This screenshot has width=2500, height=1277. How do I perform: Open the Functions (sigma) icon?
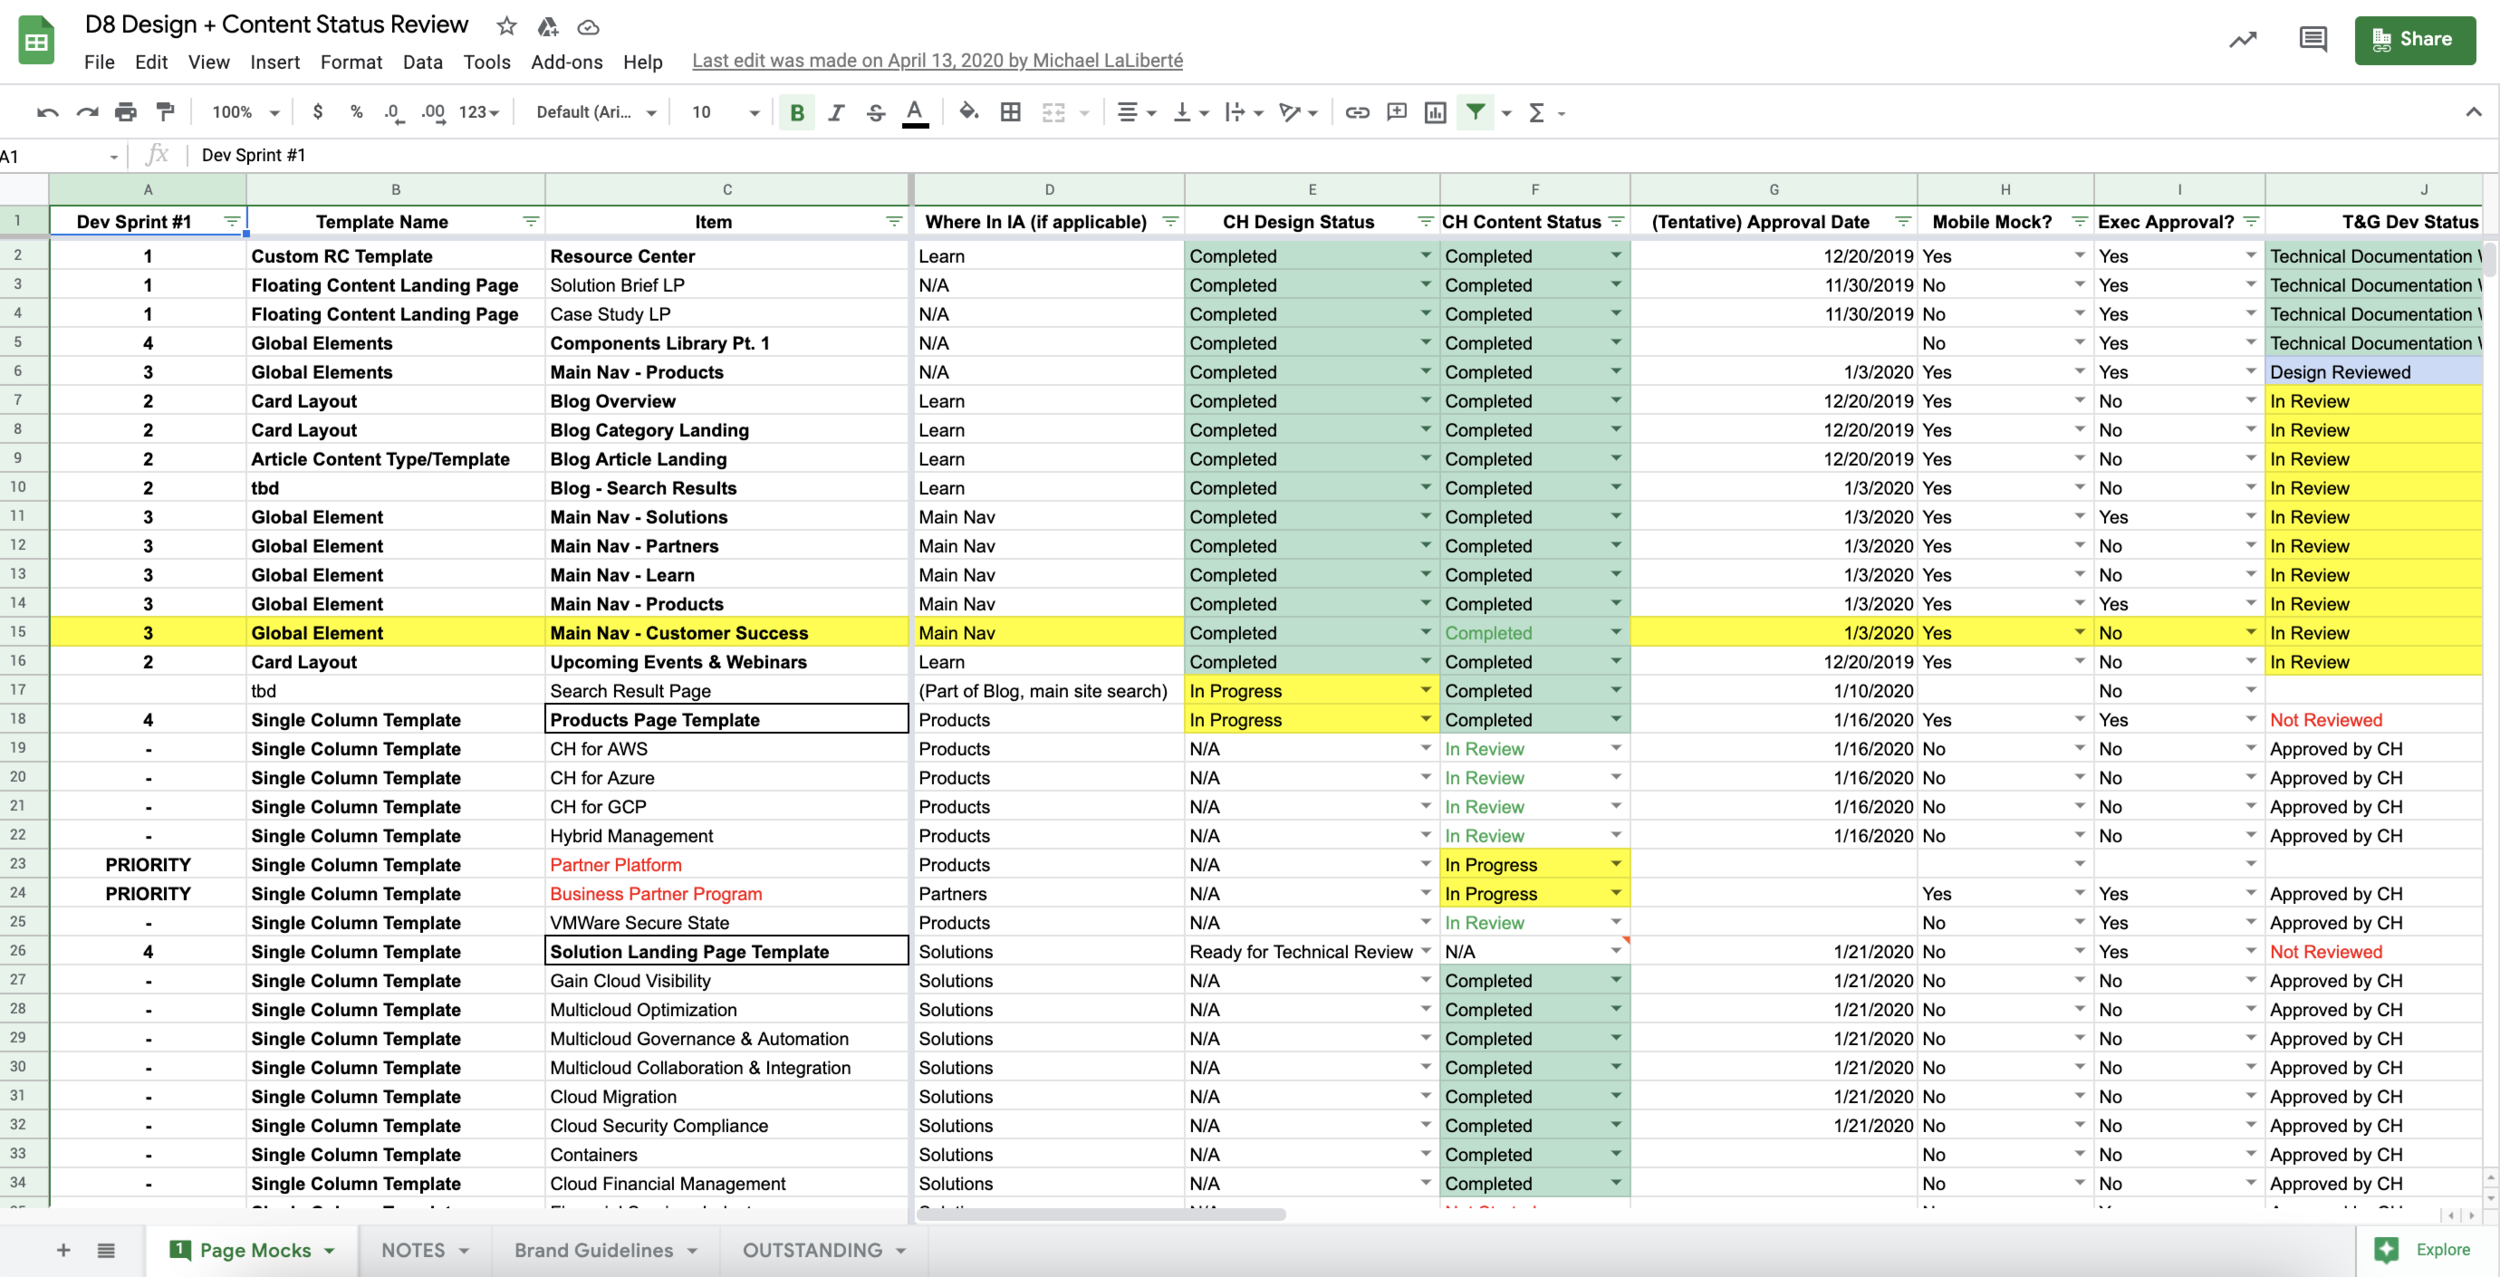1537,112
